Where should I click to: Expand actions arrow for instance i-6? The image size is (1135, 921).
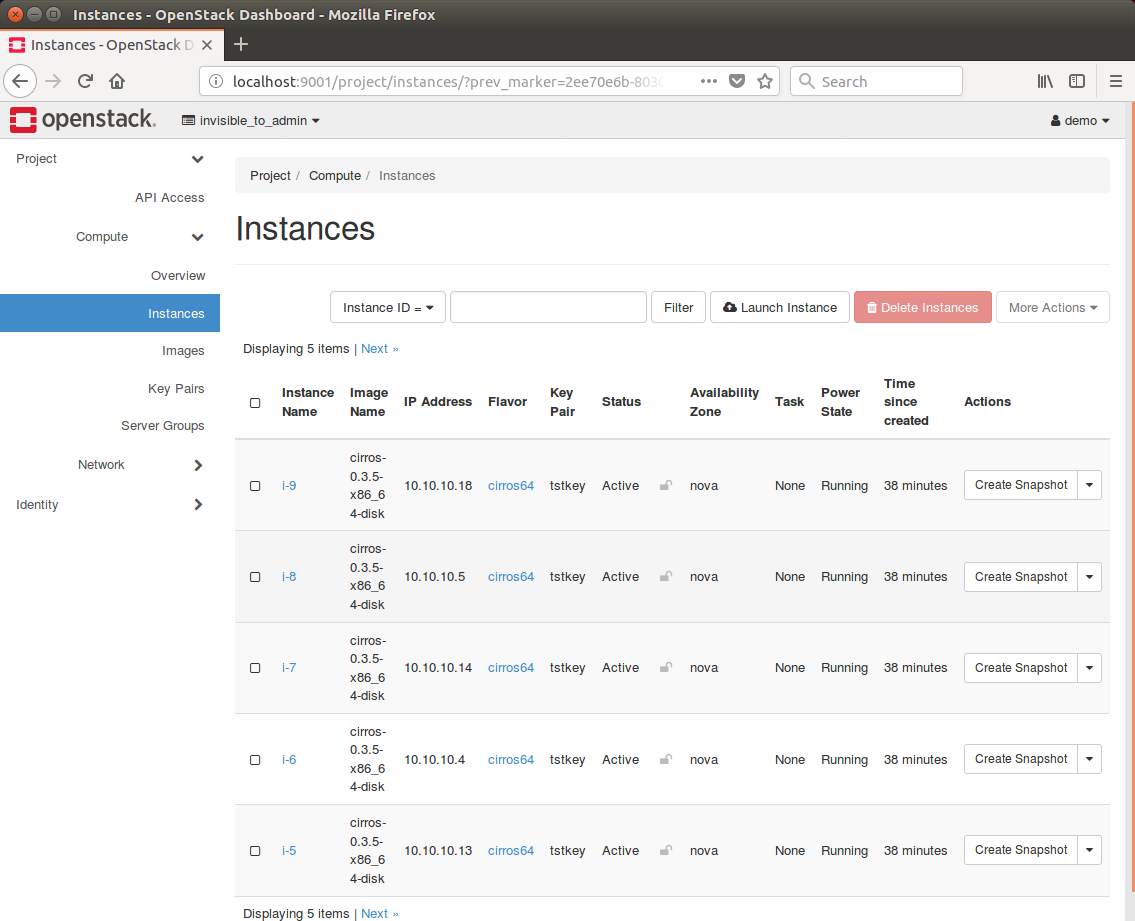[1089, 759]
